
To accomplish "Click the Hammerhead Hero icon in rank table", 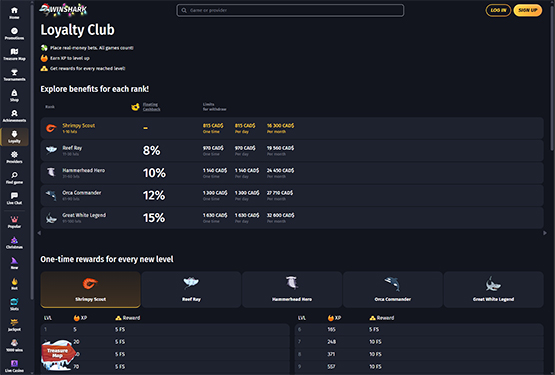I will (51, 172).
